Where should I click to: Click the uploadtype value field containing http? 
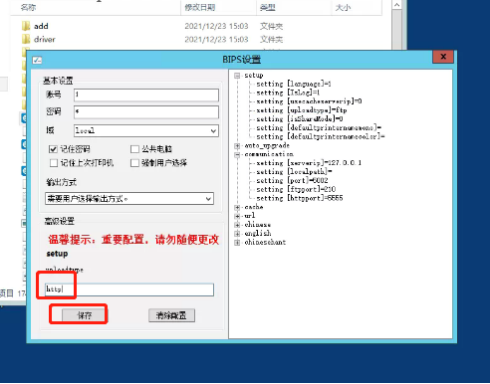click(129, 290)
